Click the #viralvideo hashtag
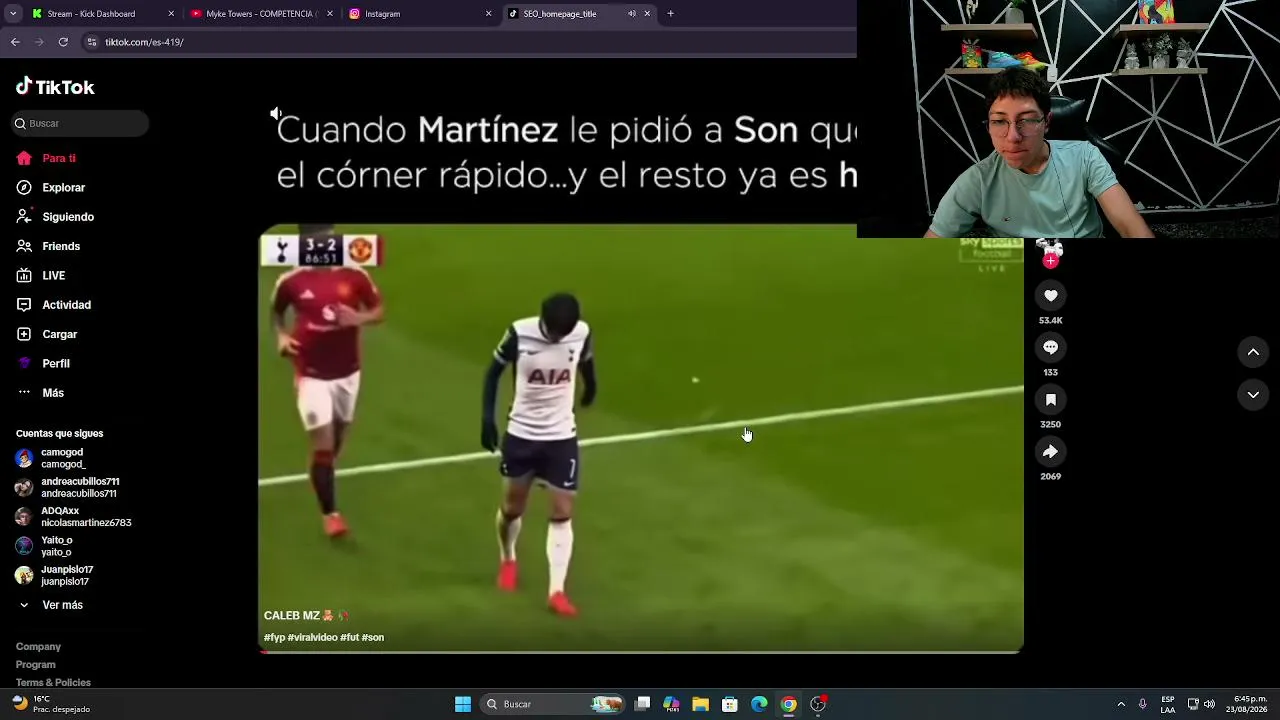The height and width of the screenshot is (720, 1280). point(312,637)
